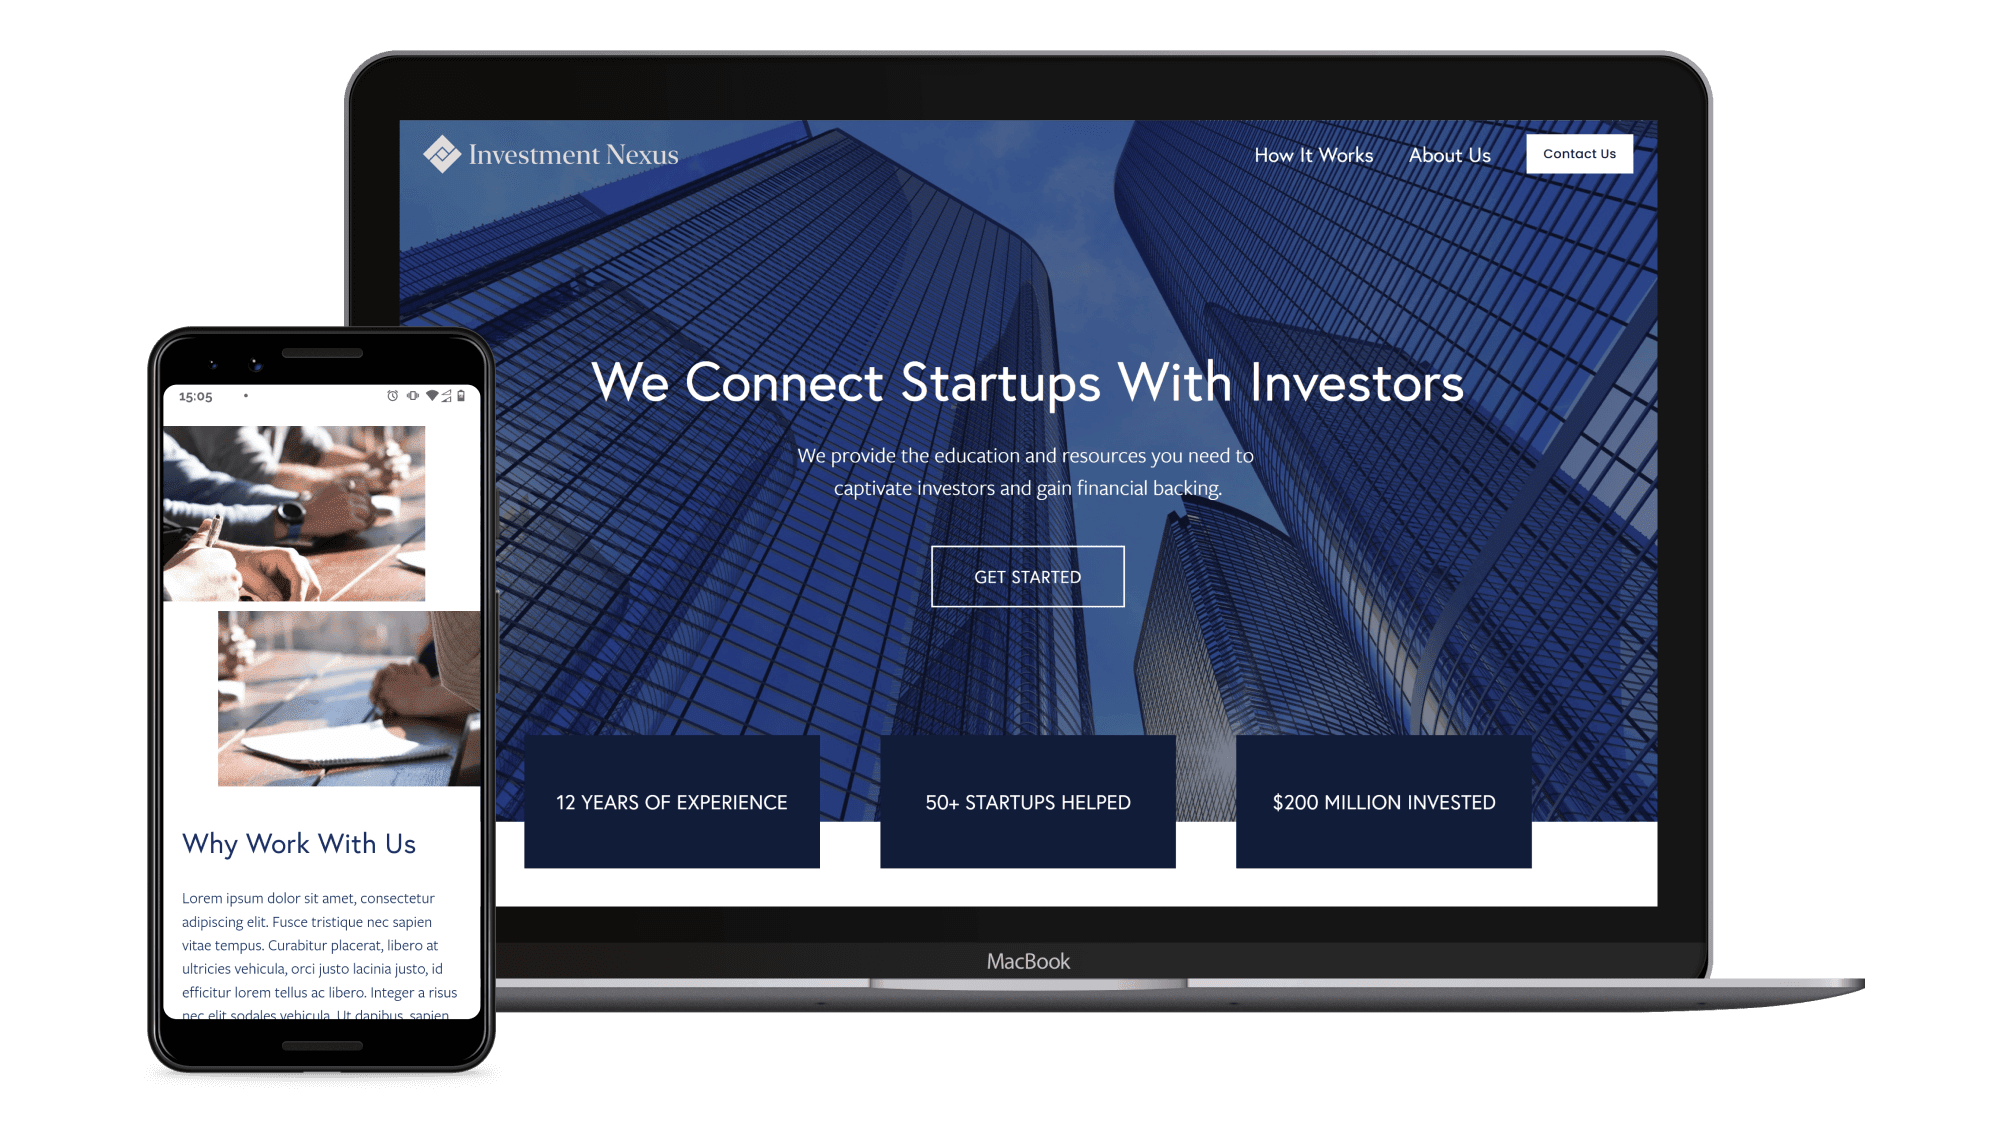
Task: Click the '50+ Startups Helped' stat block
Action: (x=1027, y=801)
